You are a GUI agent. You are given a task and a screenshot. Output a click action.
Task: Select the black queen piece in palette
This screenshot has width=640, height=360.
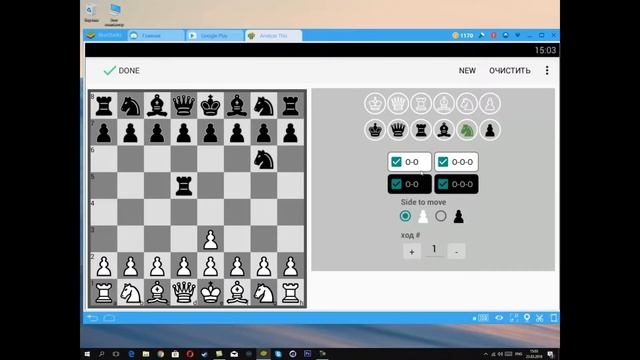pyautogui.click(x=398, y=130)
